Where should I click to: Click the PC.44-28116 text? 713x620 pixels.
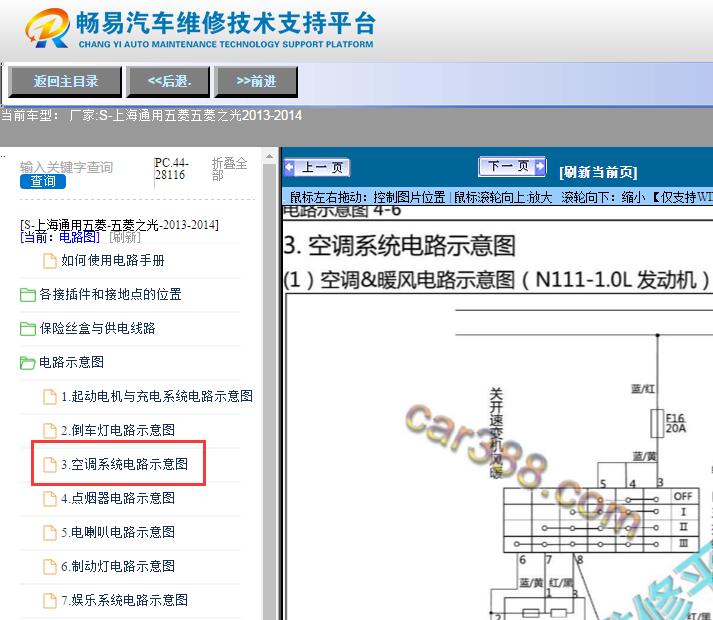pyautogui.click(x=171, y=169)
